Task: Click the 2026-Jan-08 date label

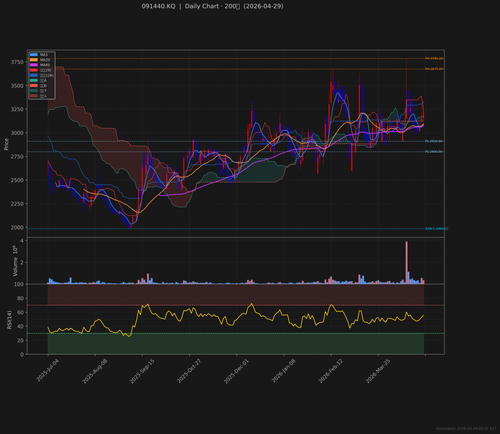Action: [284, 371]
